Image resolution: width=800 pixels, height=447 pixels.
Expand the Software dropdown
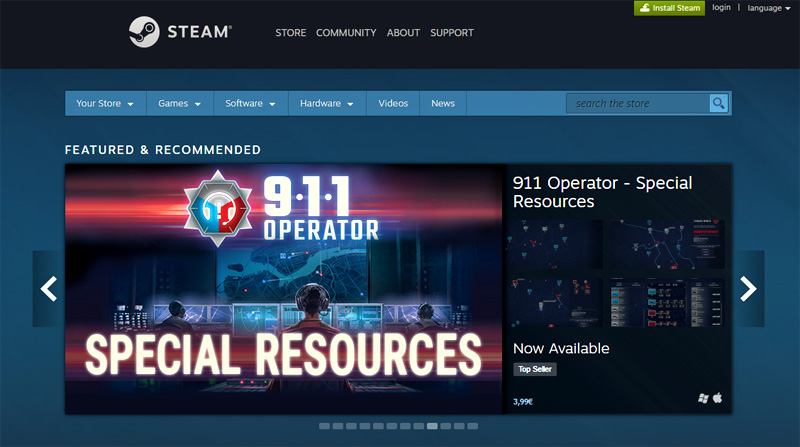point(251,104)
